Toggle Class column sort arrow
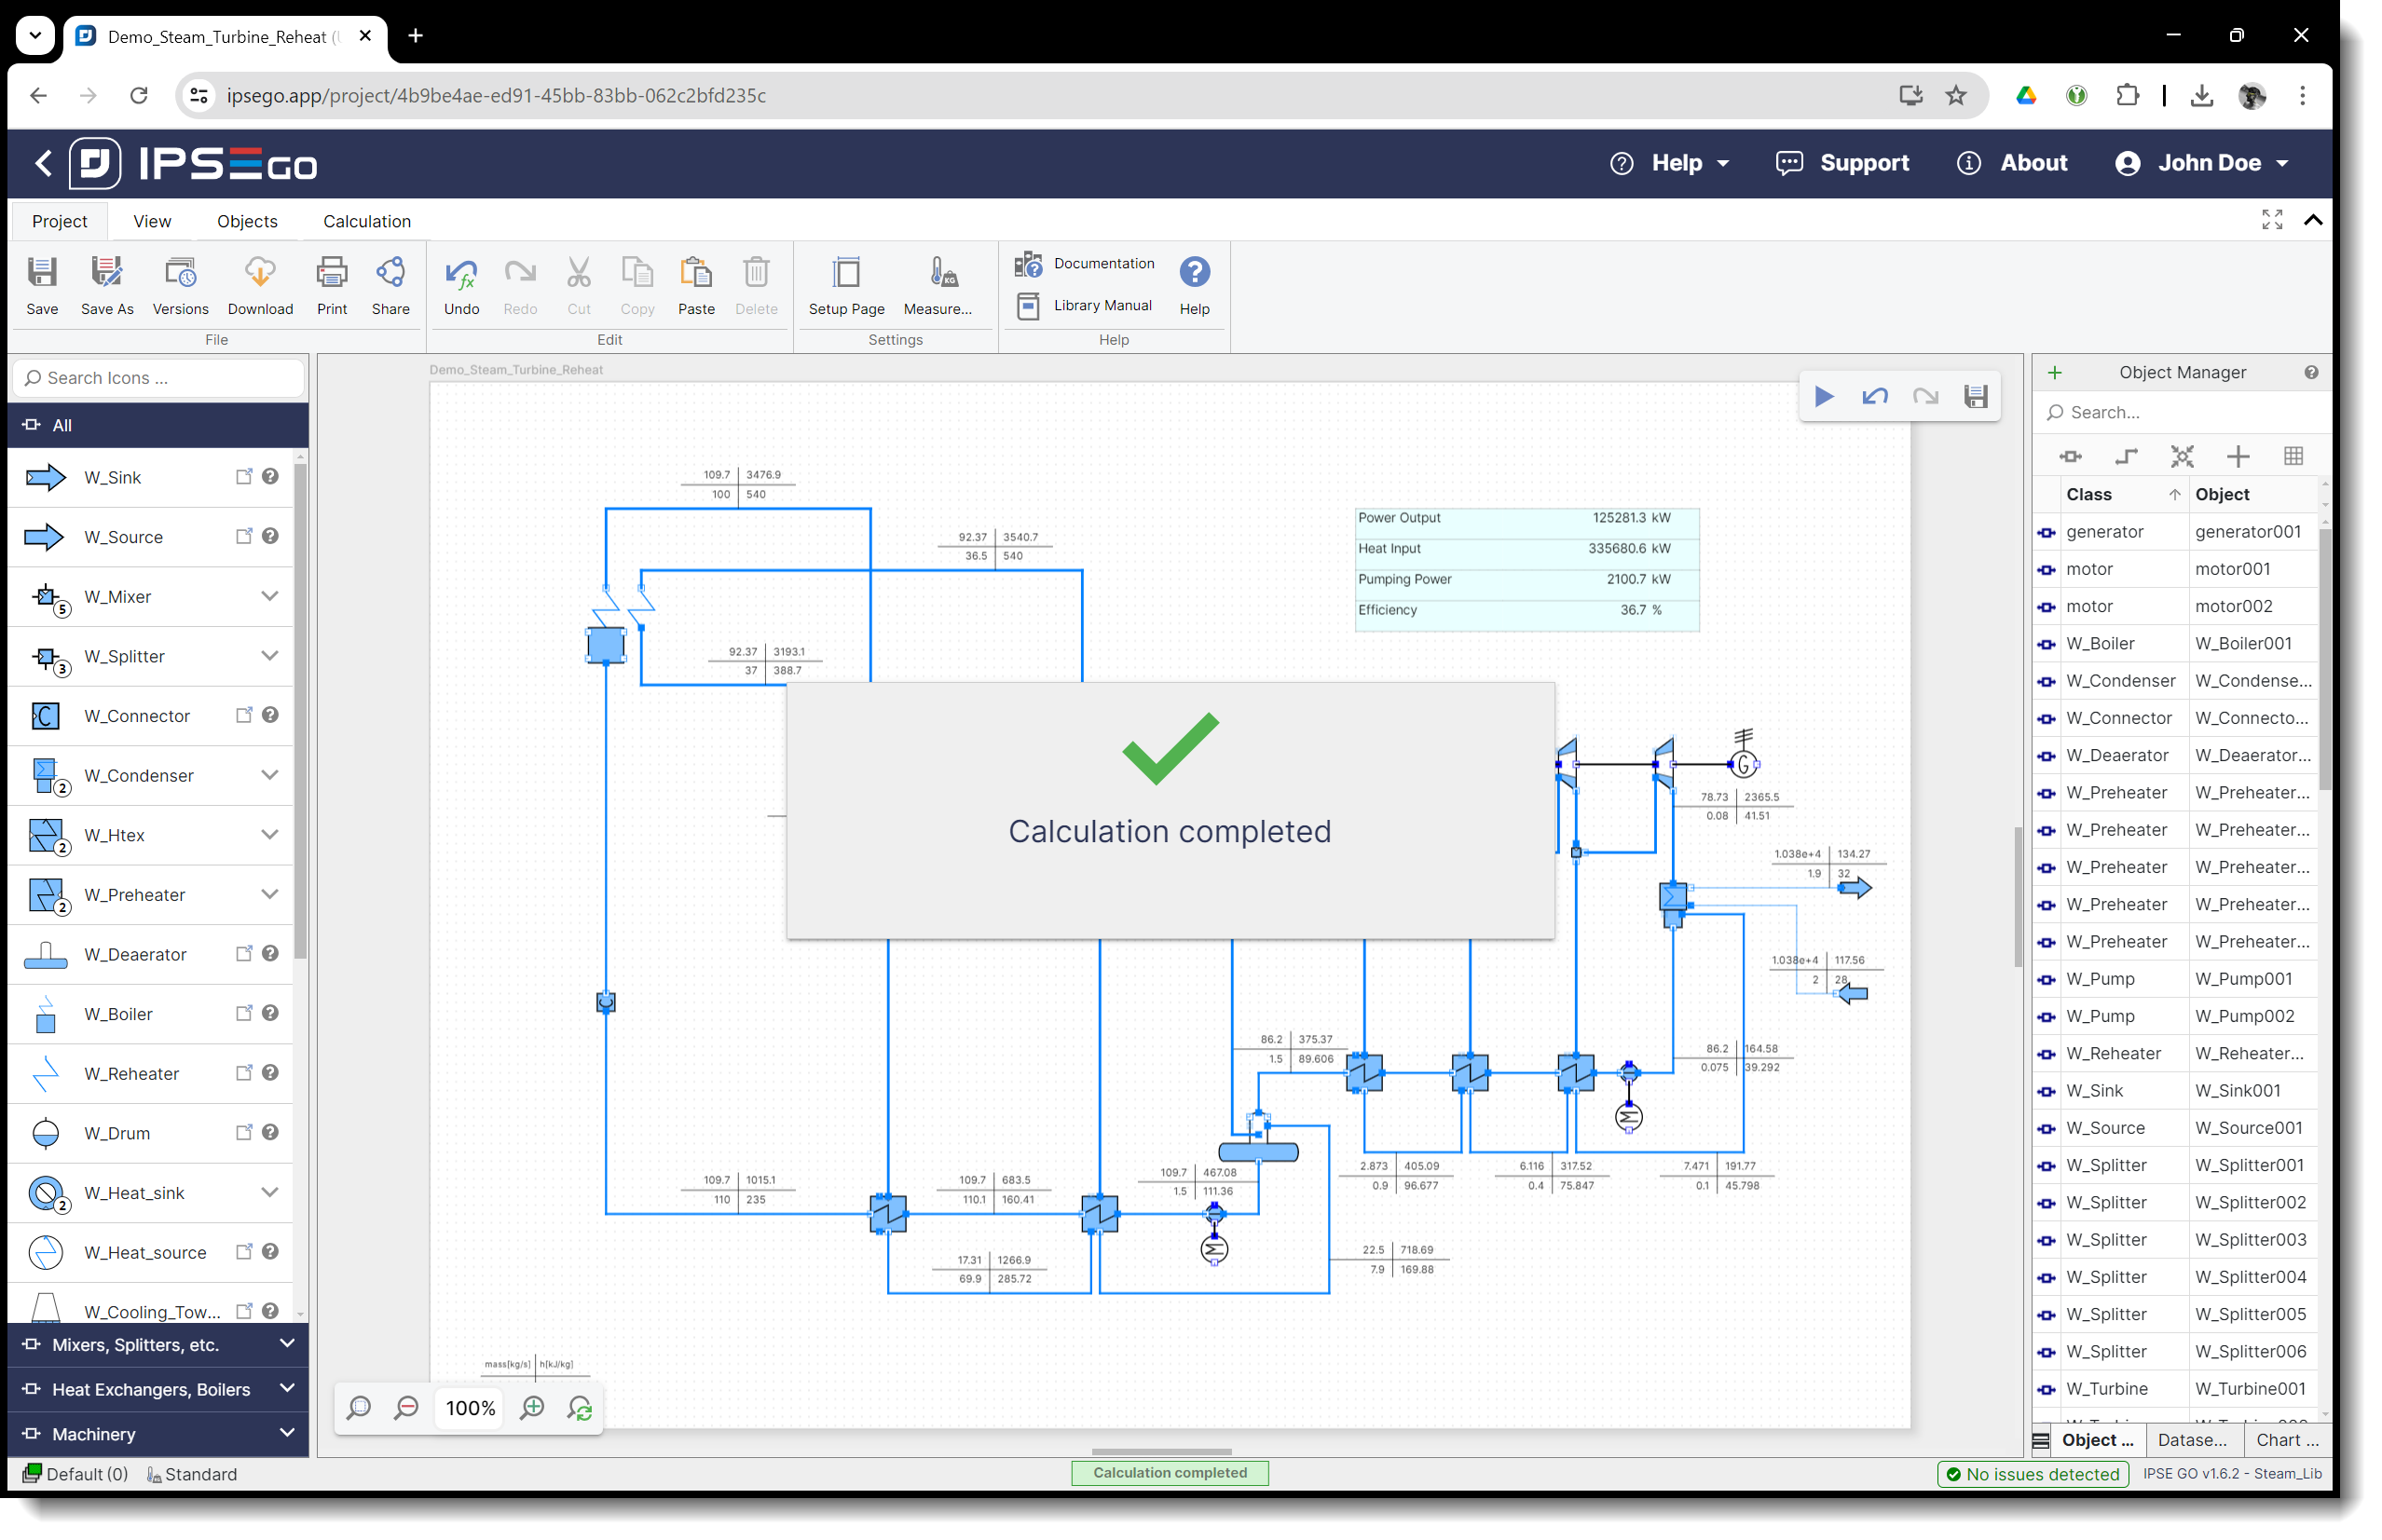Screen dimensions: 2382x1540 (x=2173, y=495)
